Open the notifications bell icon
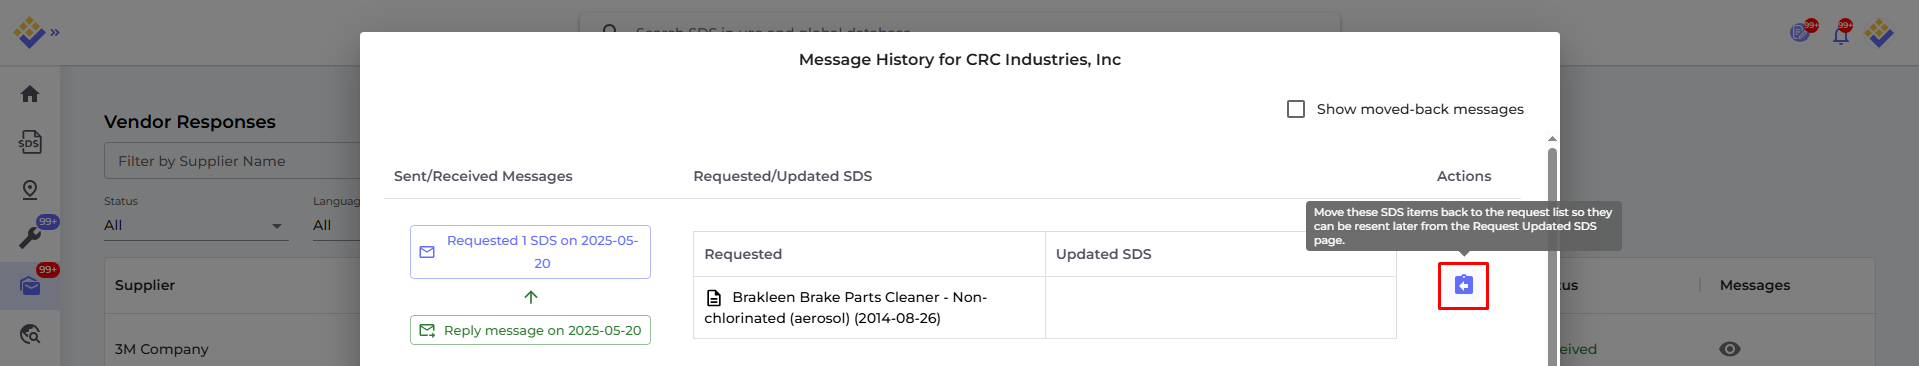Screen dimensions: 1919x366 tap(1840, 34)
